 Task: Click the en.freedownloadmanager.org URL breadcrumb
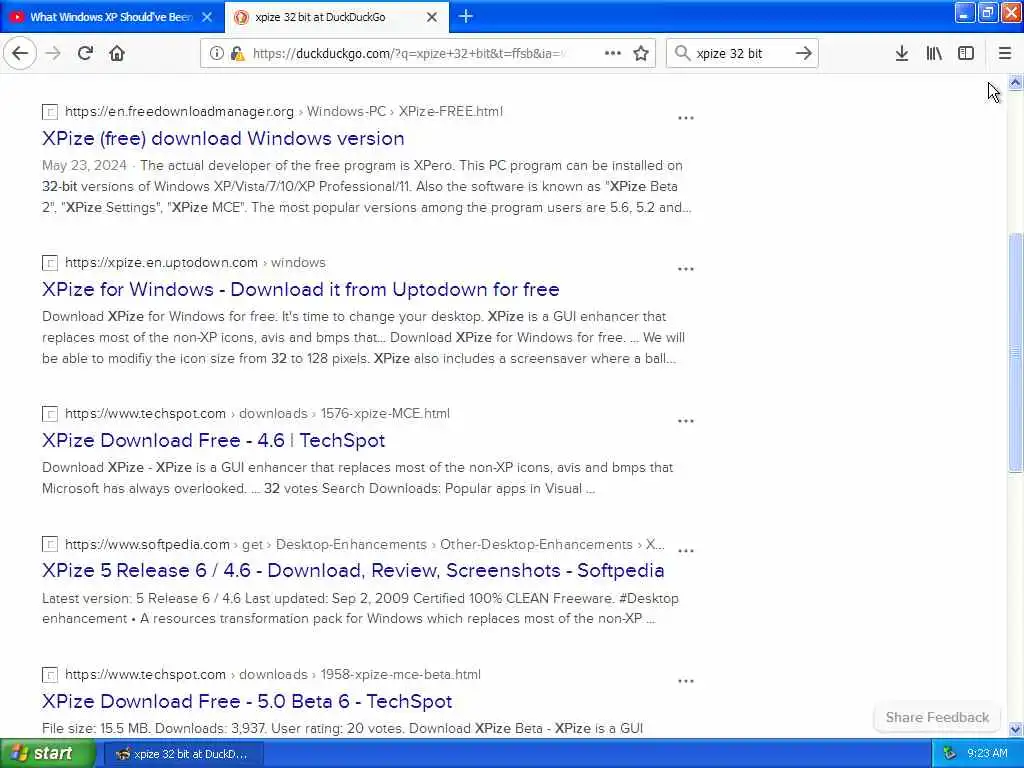284,112
